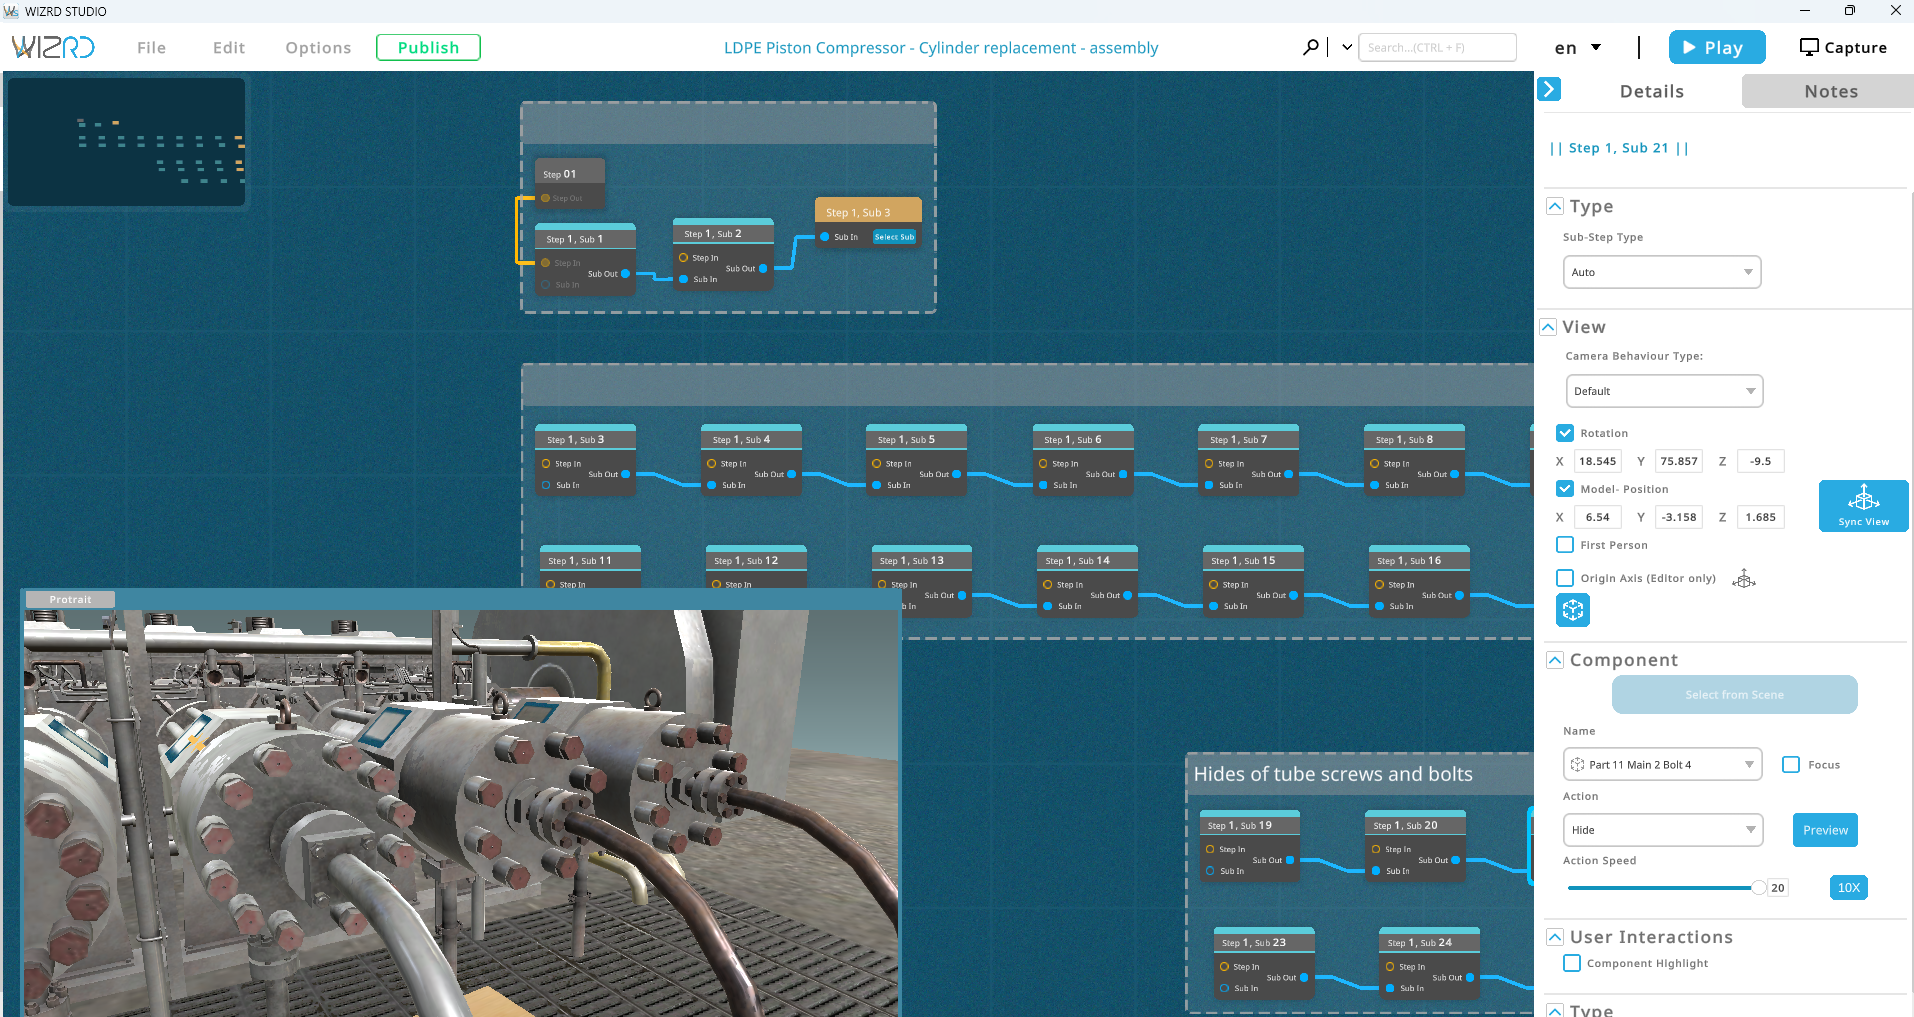This screenshot has width=1914, height=1017.
Task: Click Sub Out port of Step 1, Sub 23
Action: click(x=1303, y=978)
